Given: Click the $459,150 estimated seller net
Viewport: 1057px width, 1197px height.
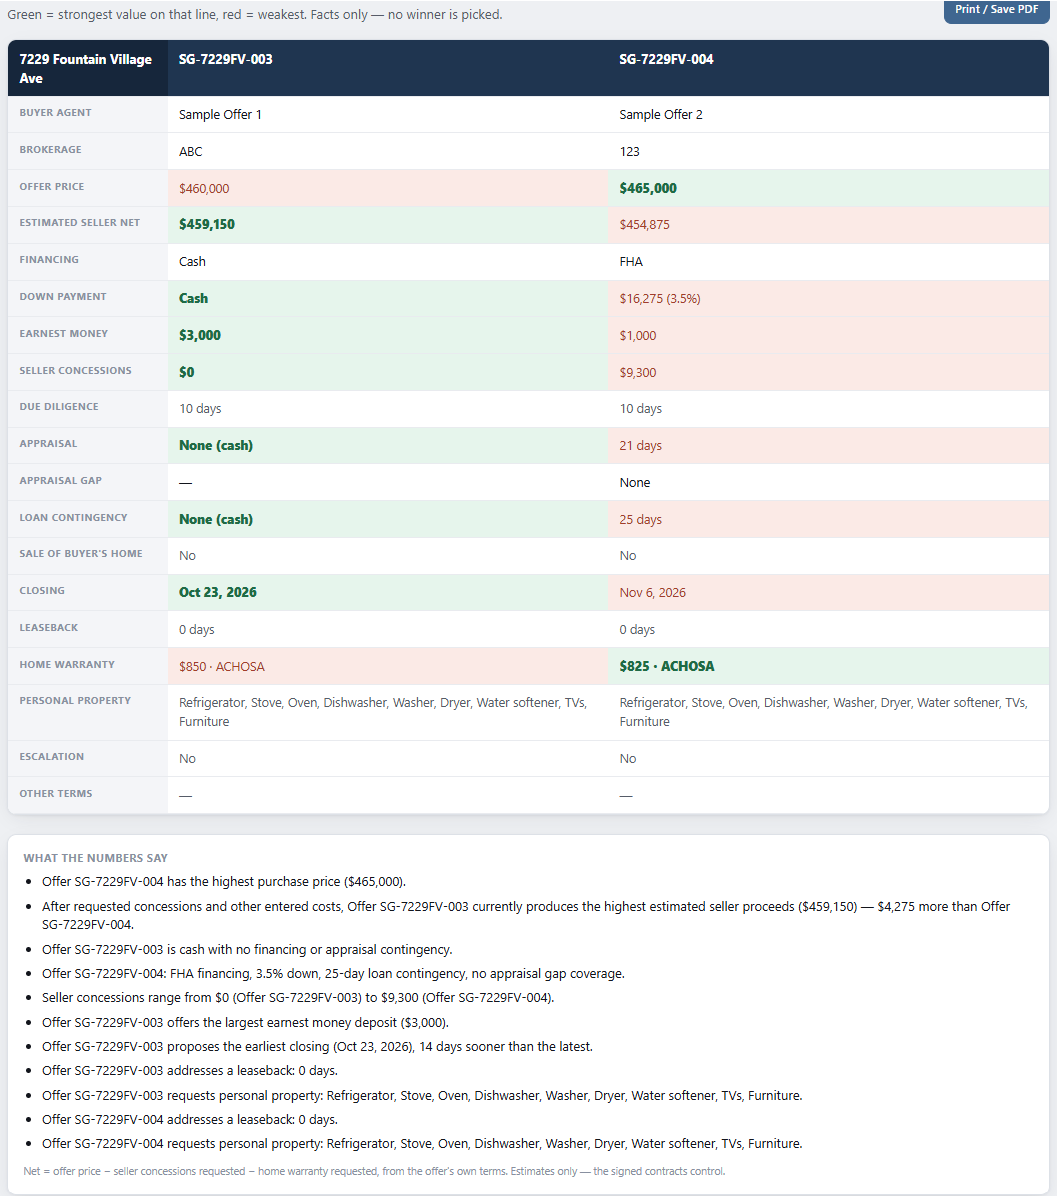Looking at the screenshot, I should click(x=207, y=224).
